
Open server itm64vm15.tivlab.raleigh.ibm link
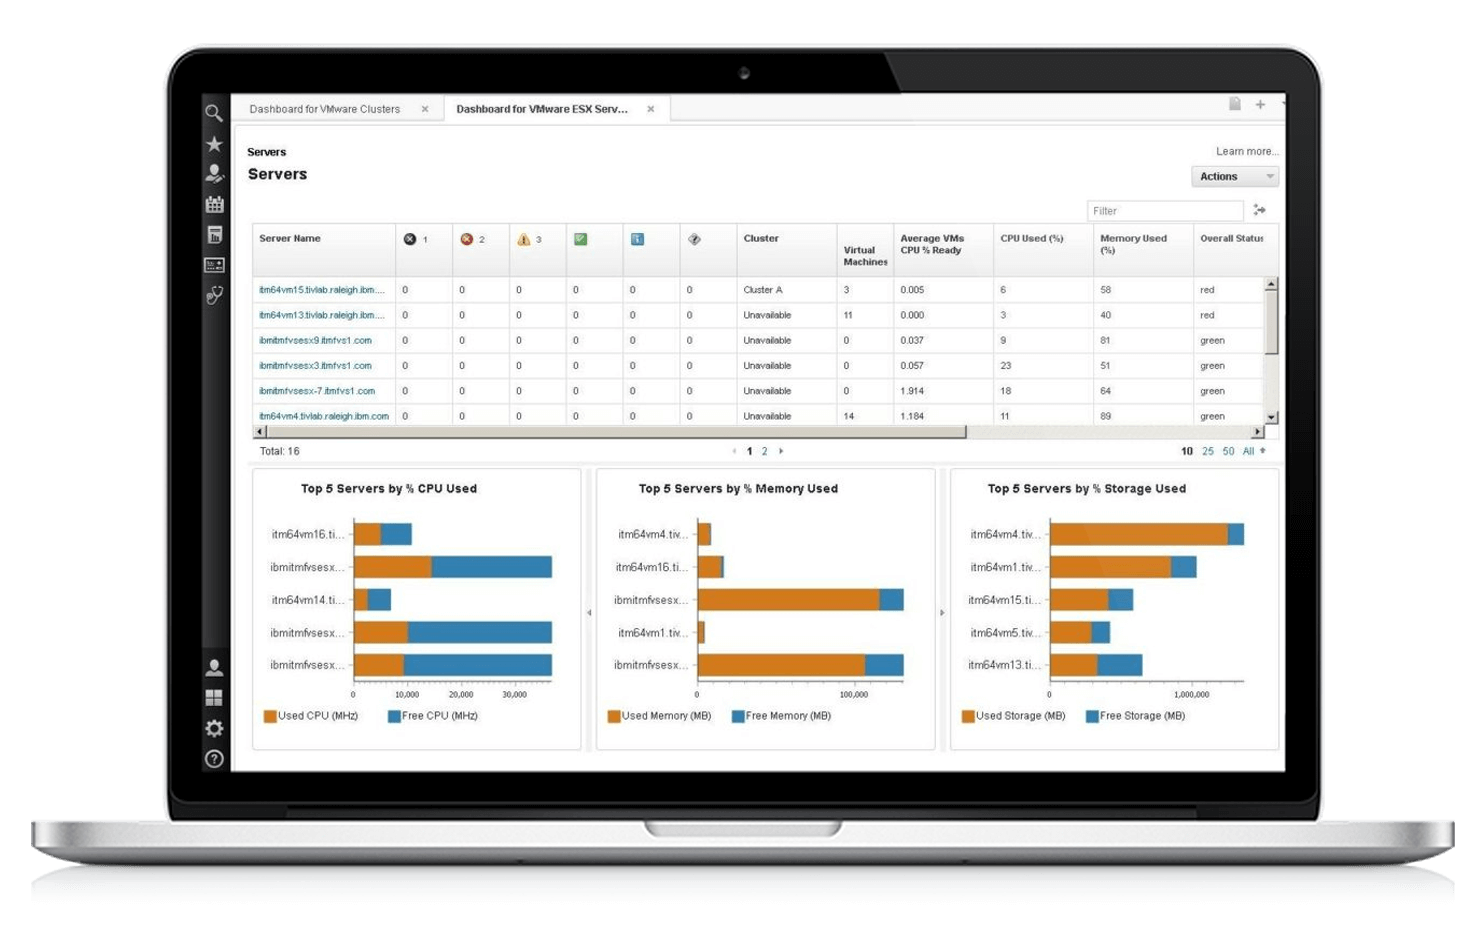(322, 290)
